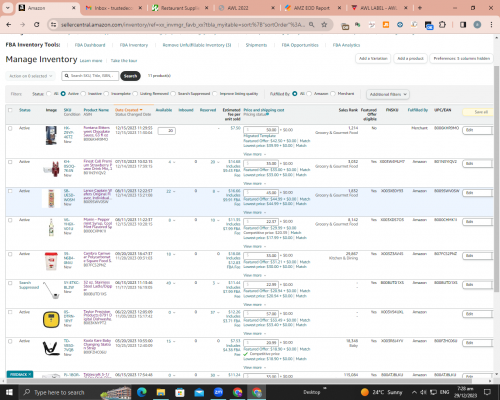Click Add a Variation button
This screenshot has height=400, width=500.
[373, 58]
